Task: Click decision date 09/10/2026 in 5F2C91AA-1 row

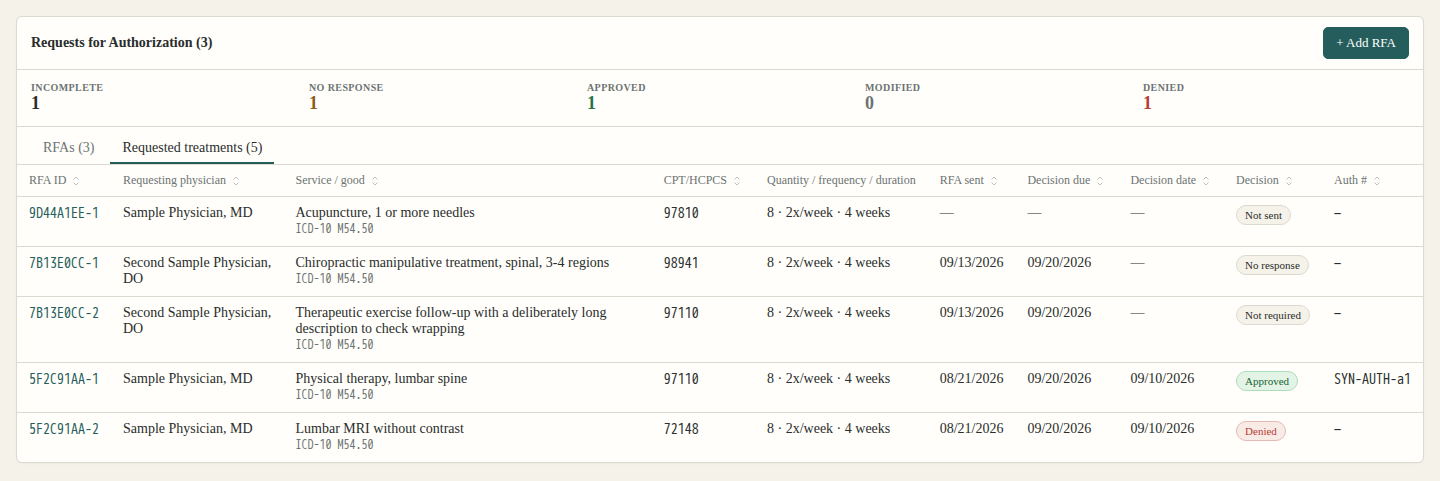Action: [1163, 379]
